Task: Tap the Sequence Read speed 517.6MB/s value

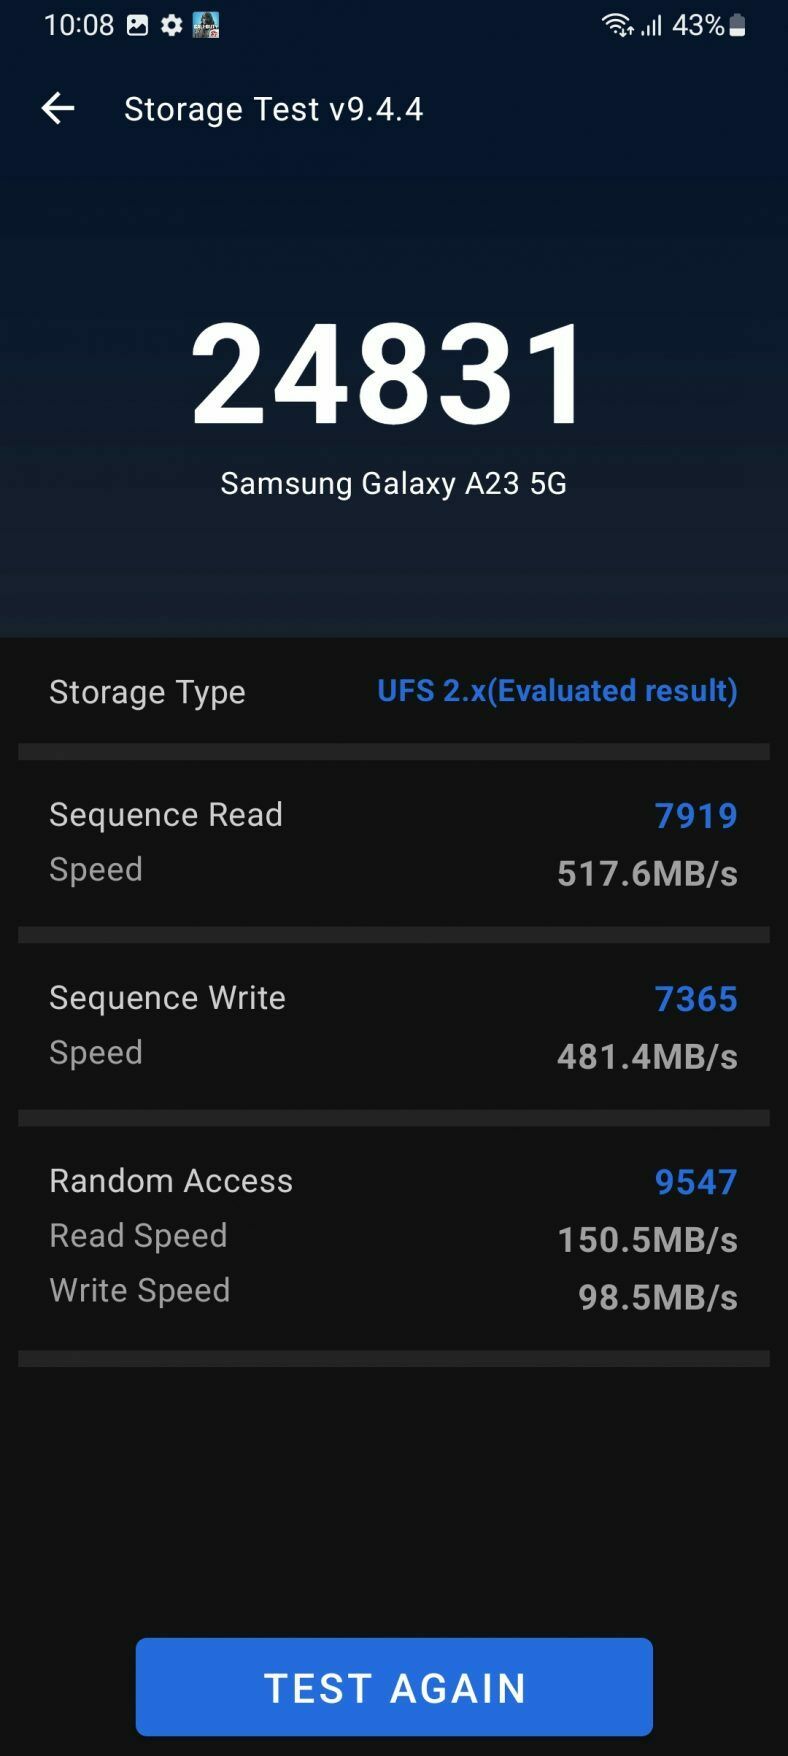Action: (x=647, y=873)
